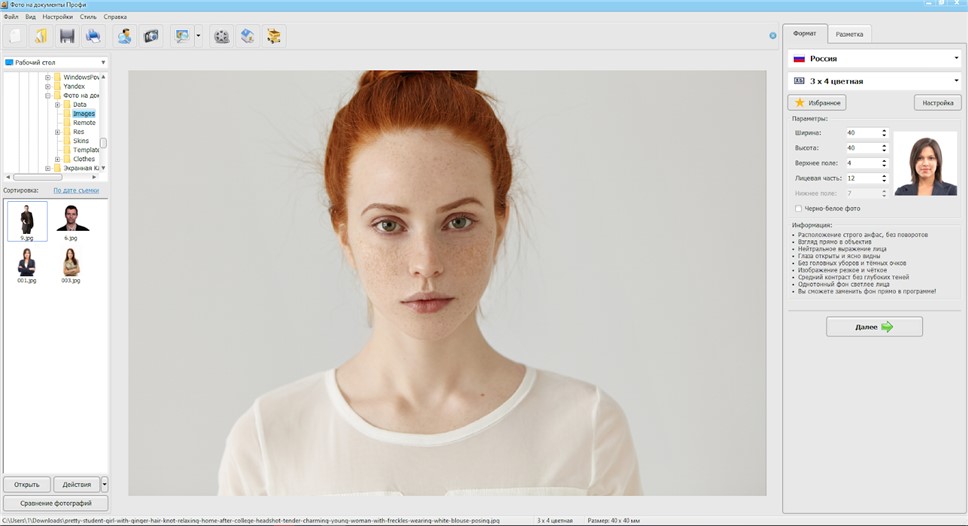Image resolution: width=968 pixels, height=526 pixels.
Task: Open the Вид menu
Action: [30, 17]
